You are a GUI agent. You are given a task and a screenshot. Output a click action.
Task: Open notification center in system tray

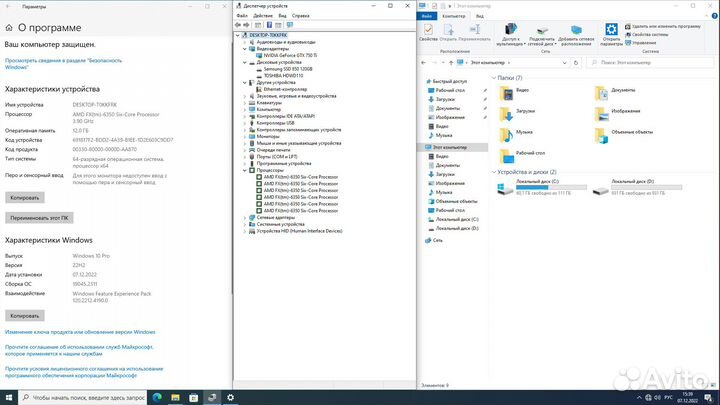pyautogui.click(x=709, y=398)
